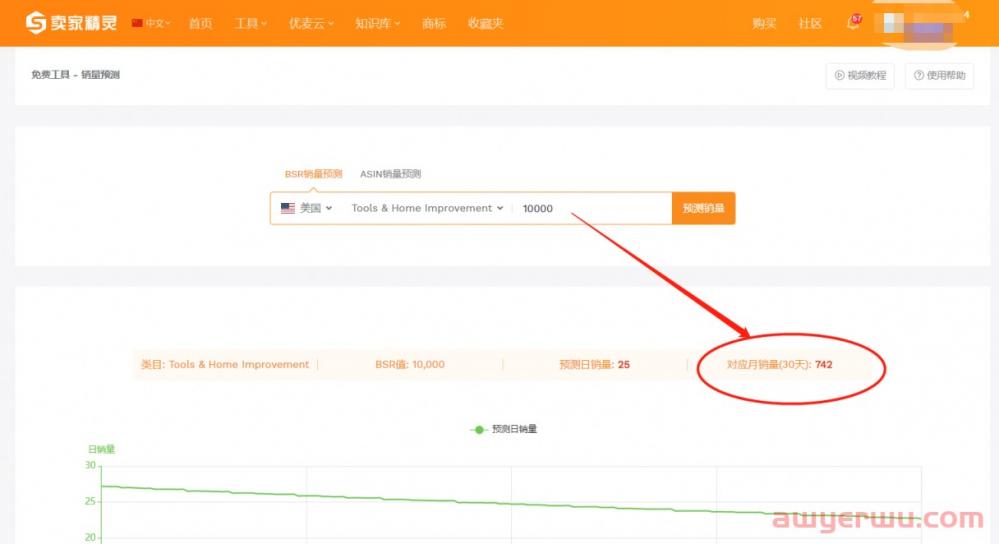Click the 卖家精灵 logo icon
The width and height of the screenshot is (999, 544).
tap(36, 22)
